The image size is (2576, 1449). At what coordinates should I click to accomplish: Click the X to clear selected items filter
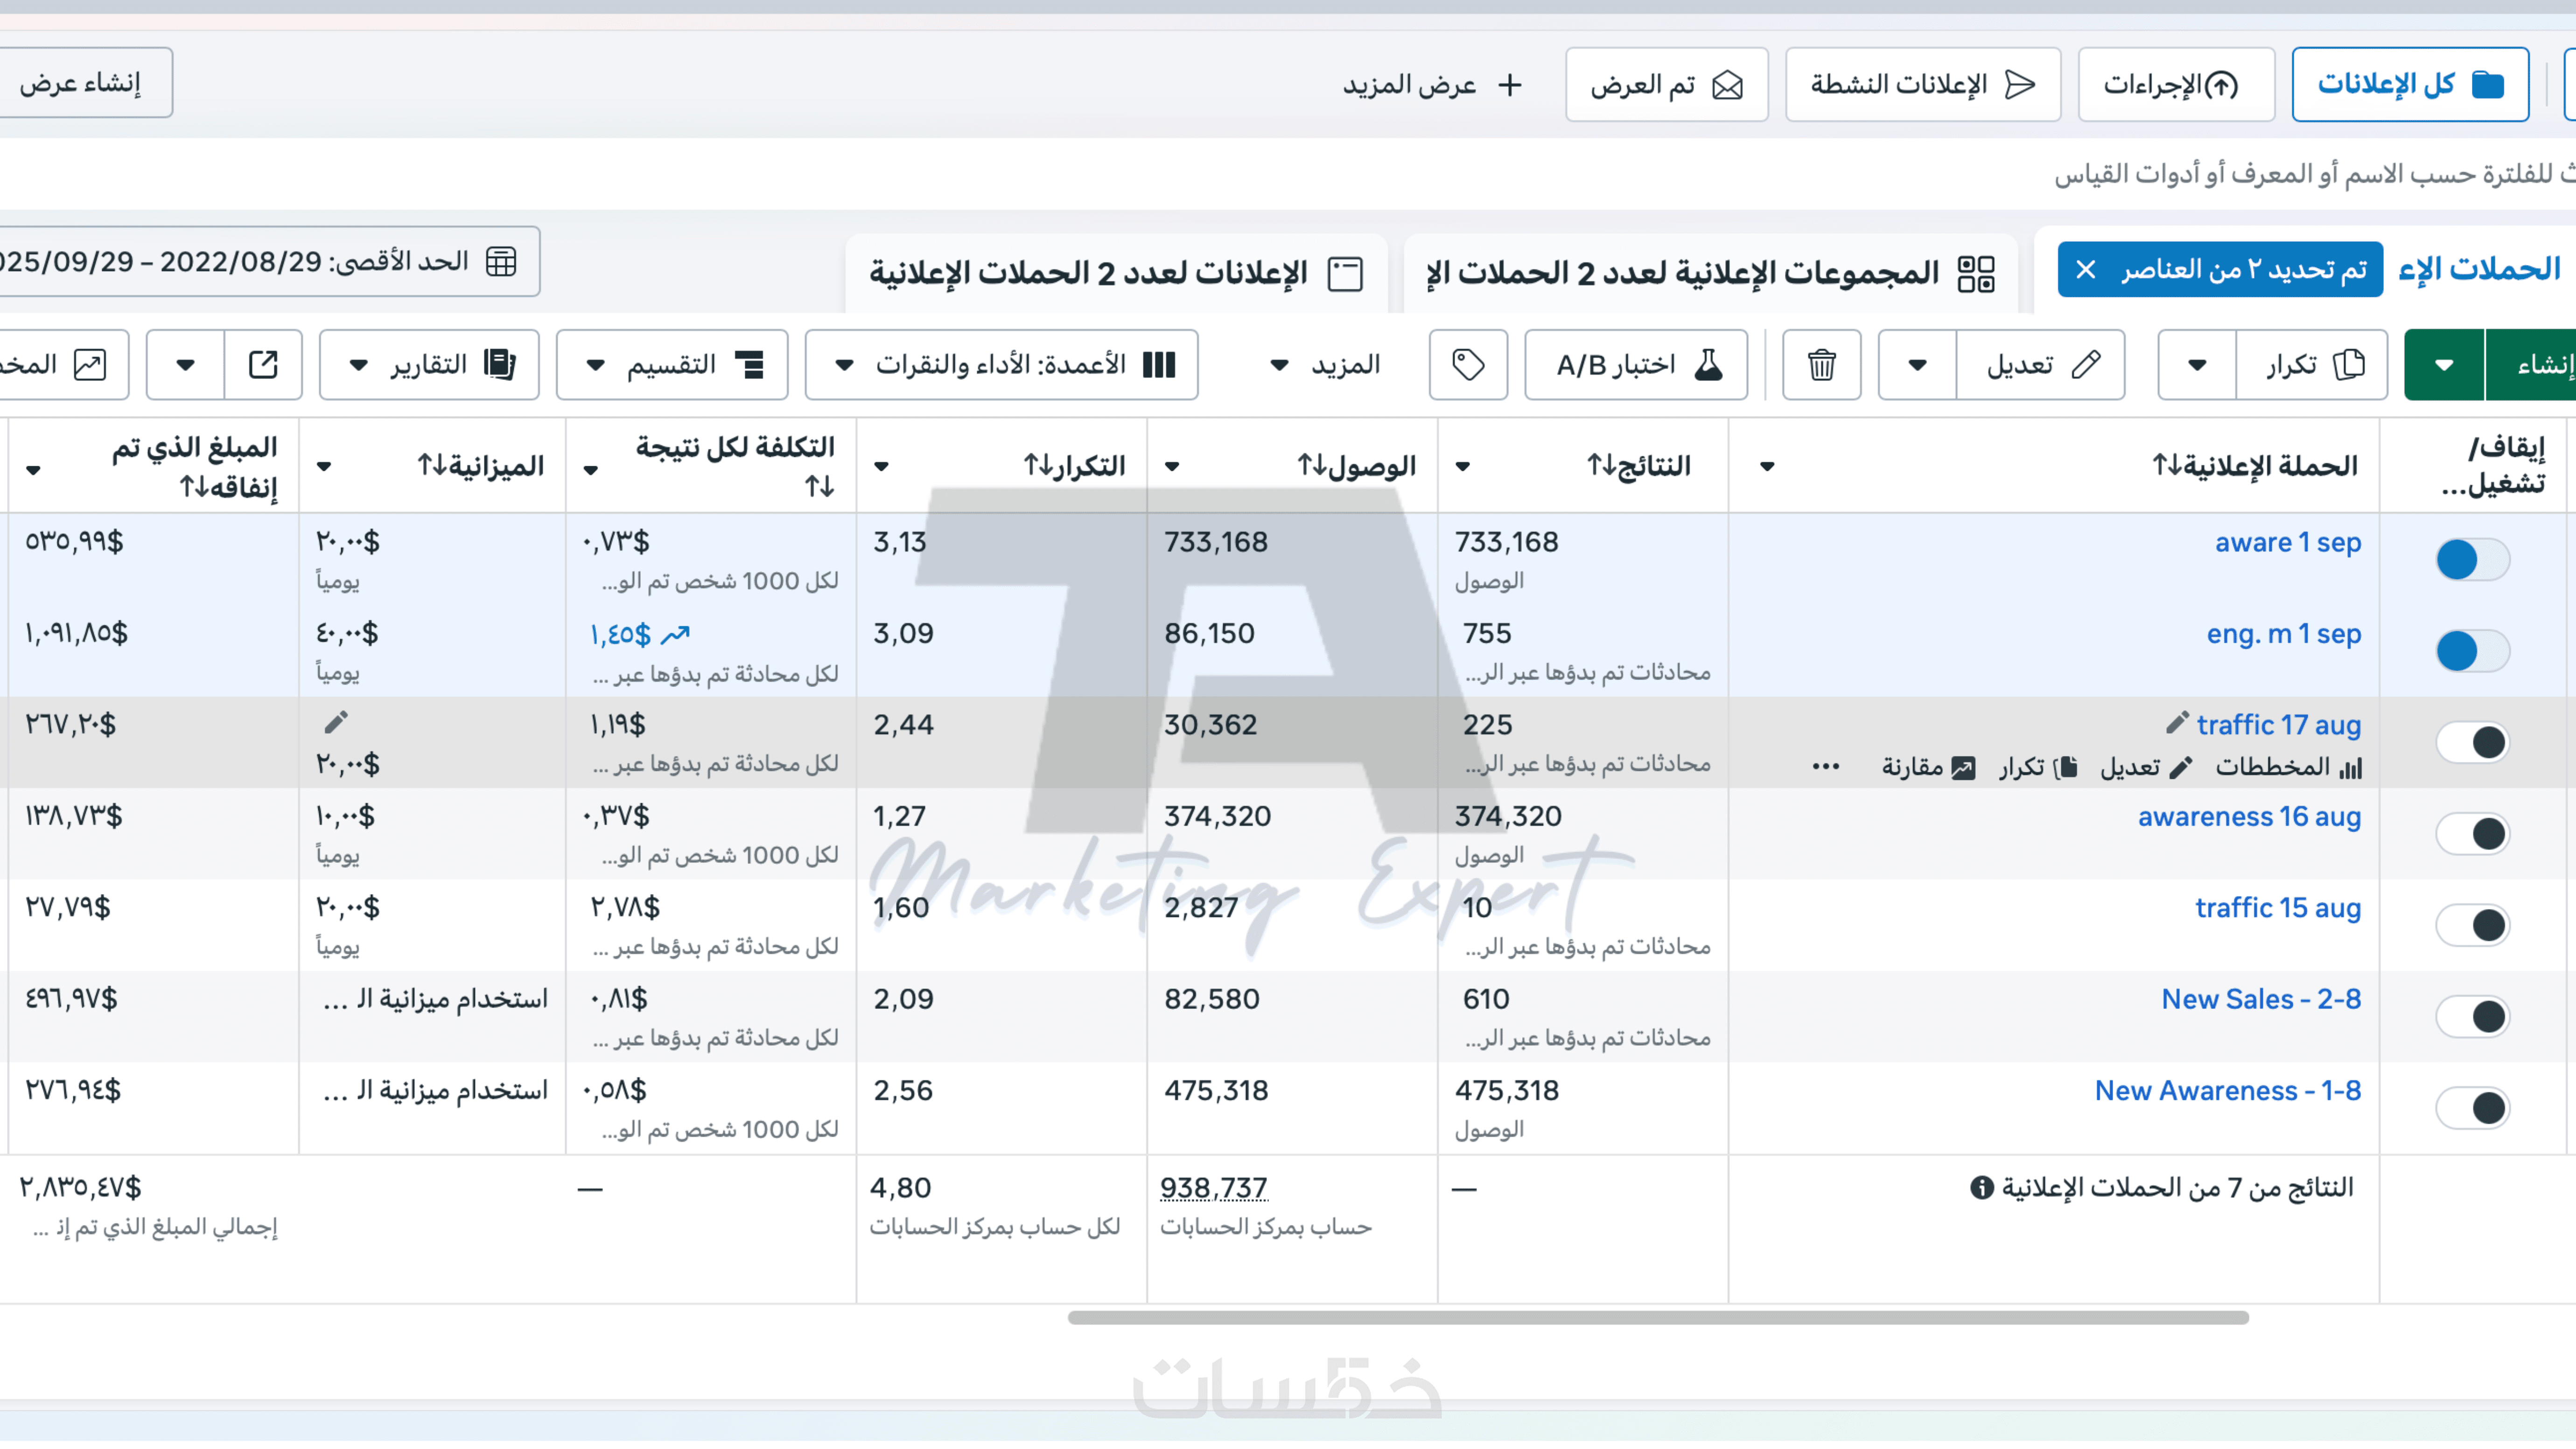click(2085, 270)
